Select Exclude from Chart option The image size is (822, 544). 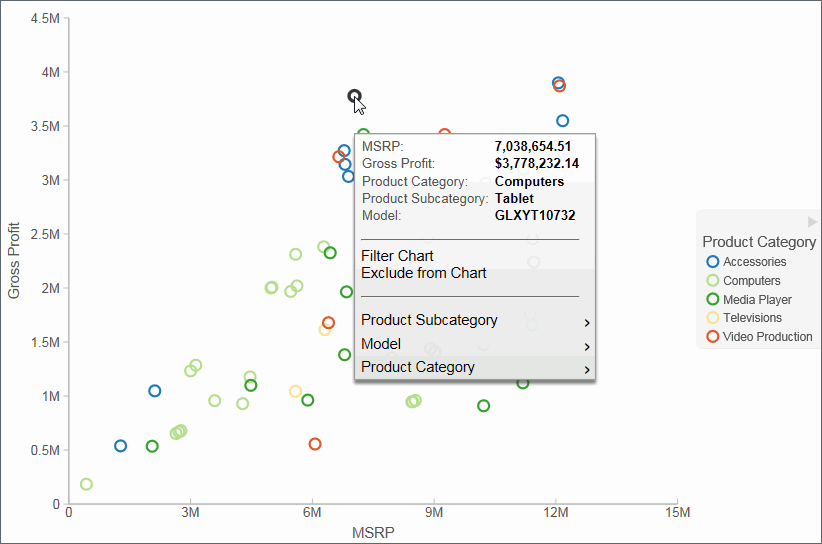tap(423, 273)
